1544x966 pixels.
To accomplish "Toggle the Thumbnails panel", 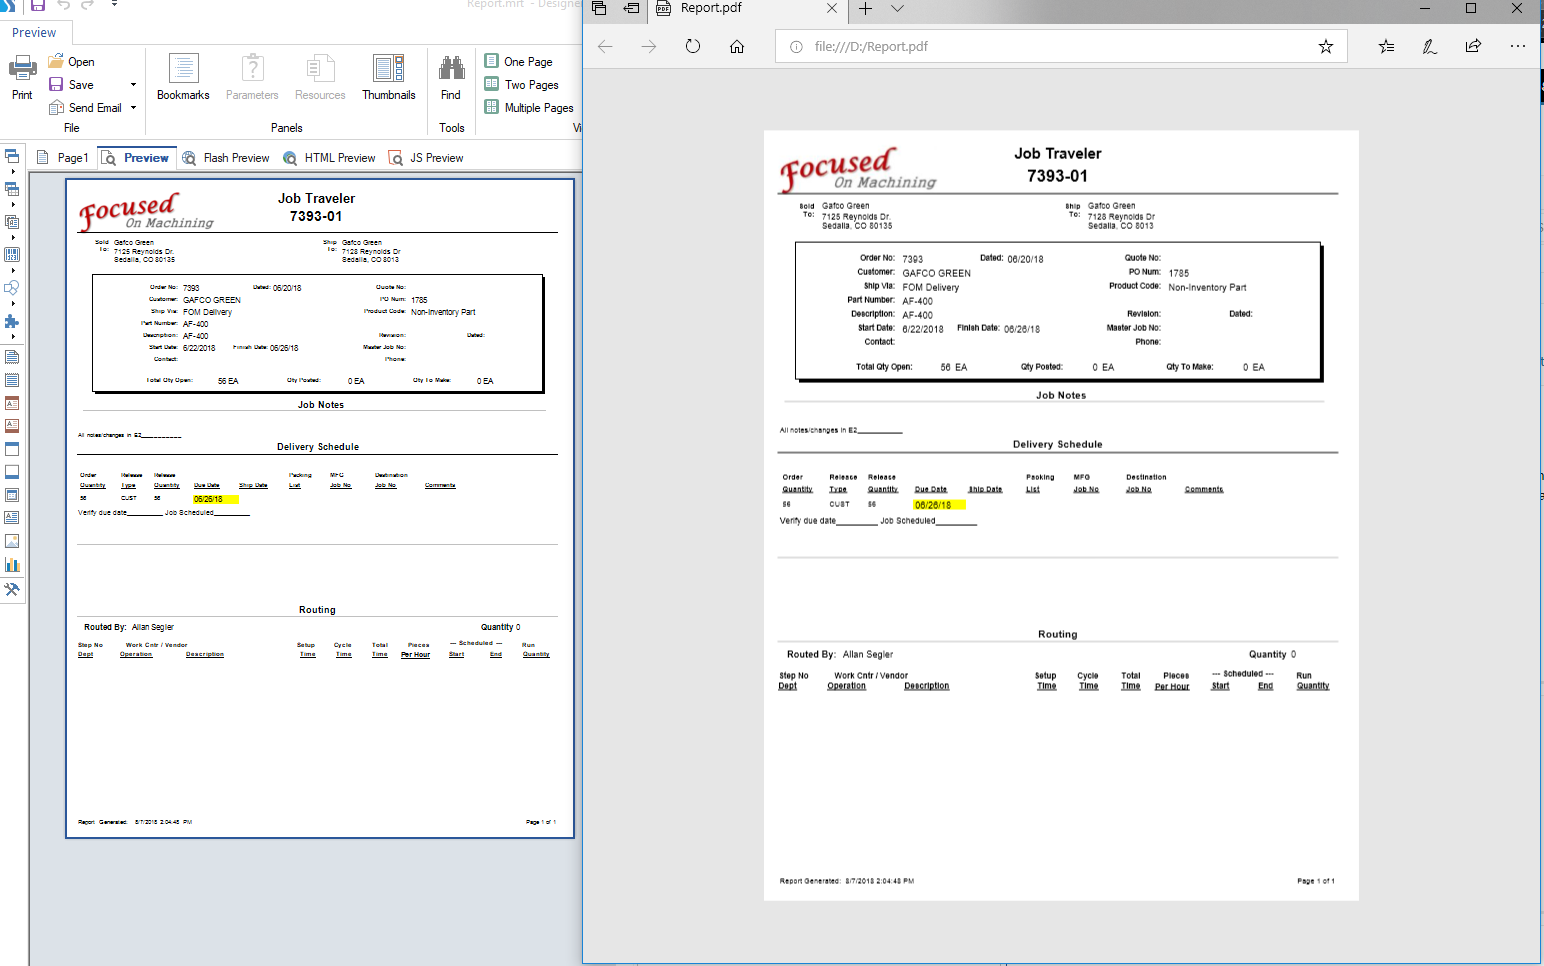I will [x=388, y=78].
